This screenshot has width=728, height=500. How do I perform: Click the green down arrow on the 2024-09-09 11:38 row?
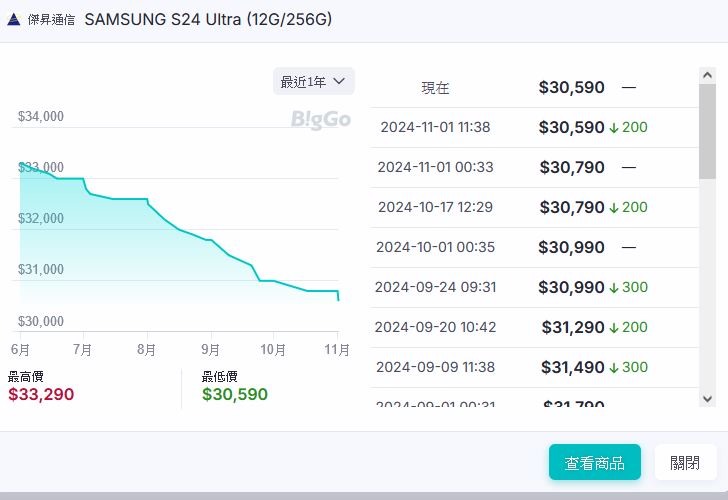[x=614, y=368]
